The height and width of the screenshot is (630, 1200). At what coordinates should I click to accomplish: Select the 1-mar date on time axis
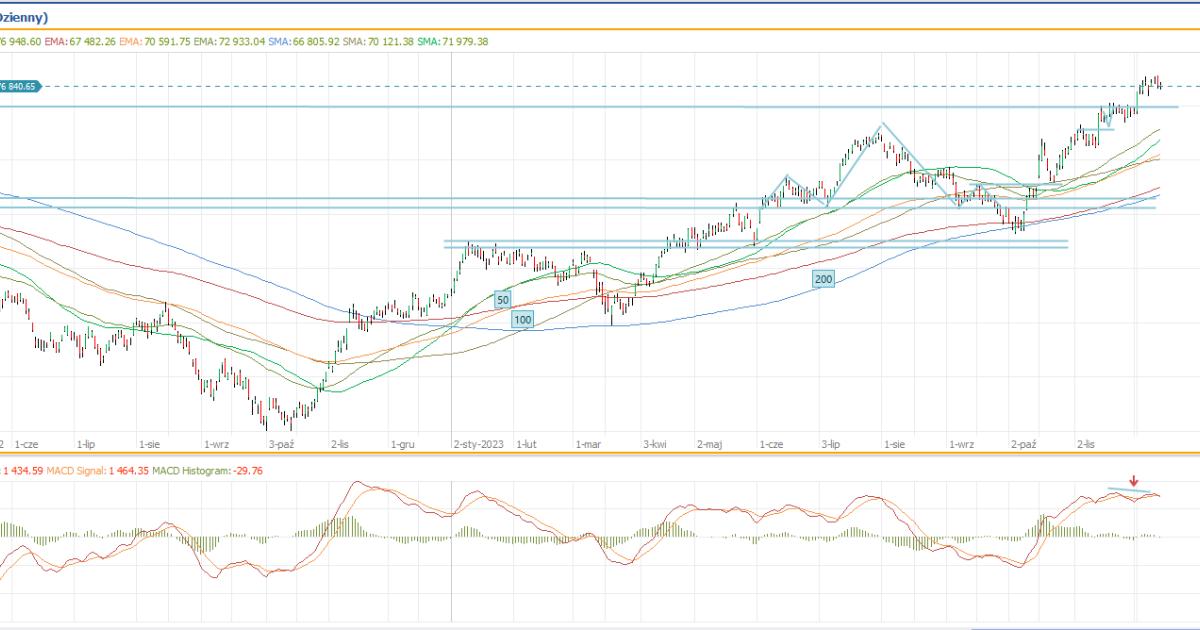coord(588,441)
